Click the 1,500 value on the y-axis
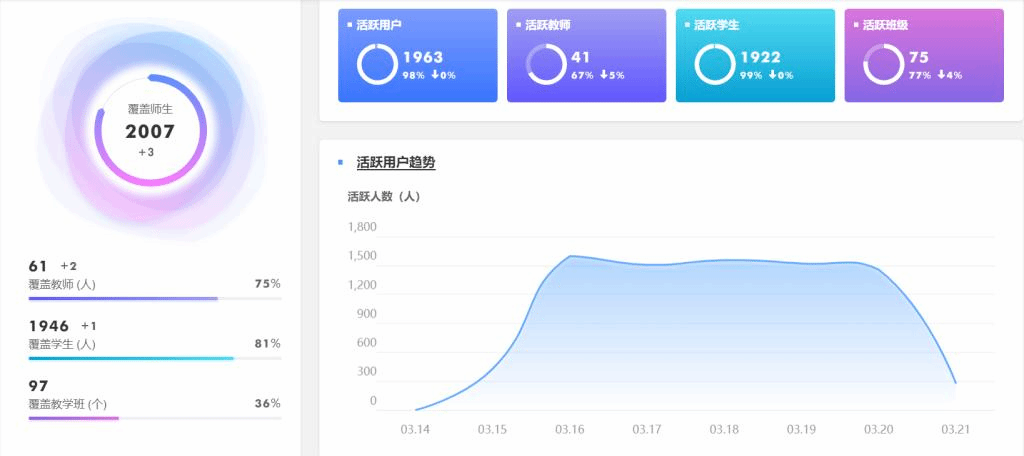Viewport: 1024px width, 456px height. click(x=361, y=256)
